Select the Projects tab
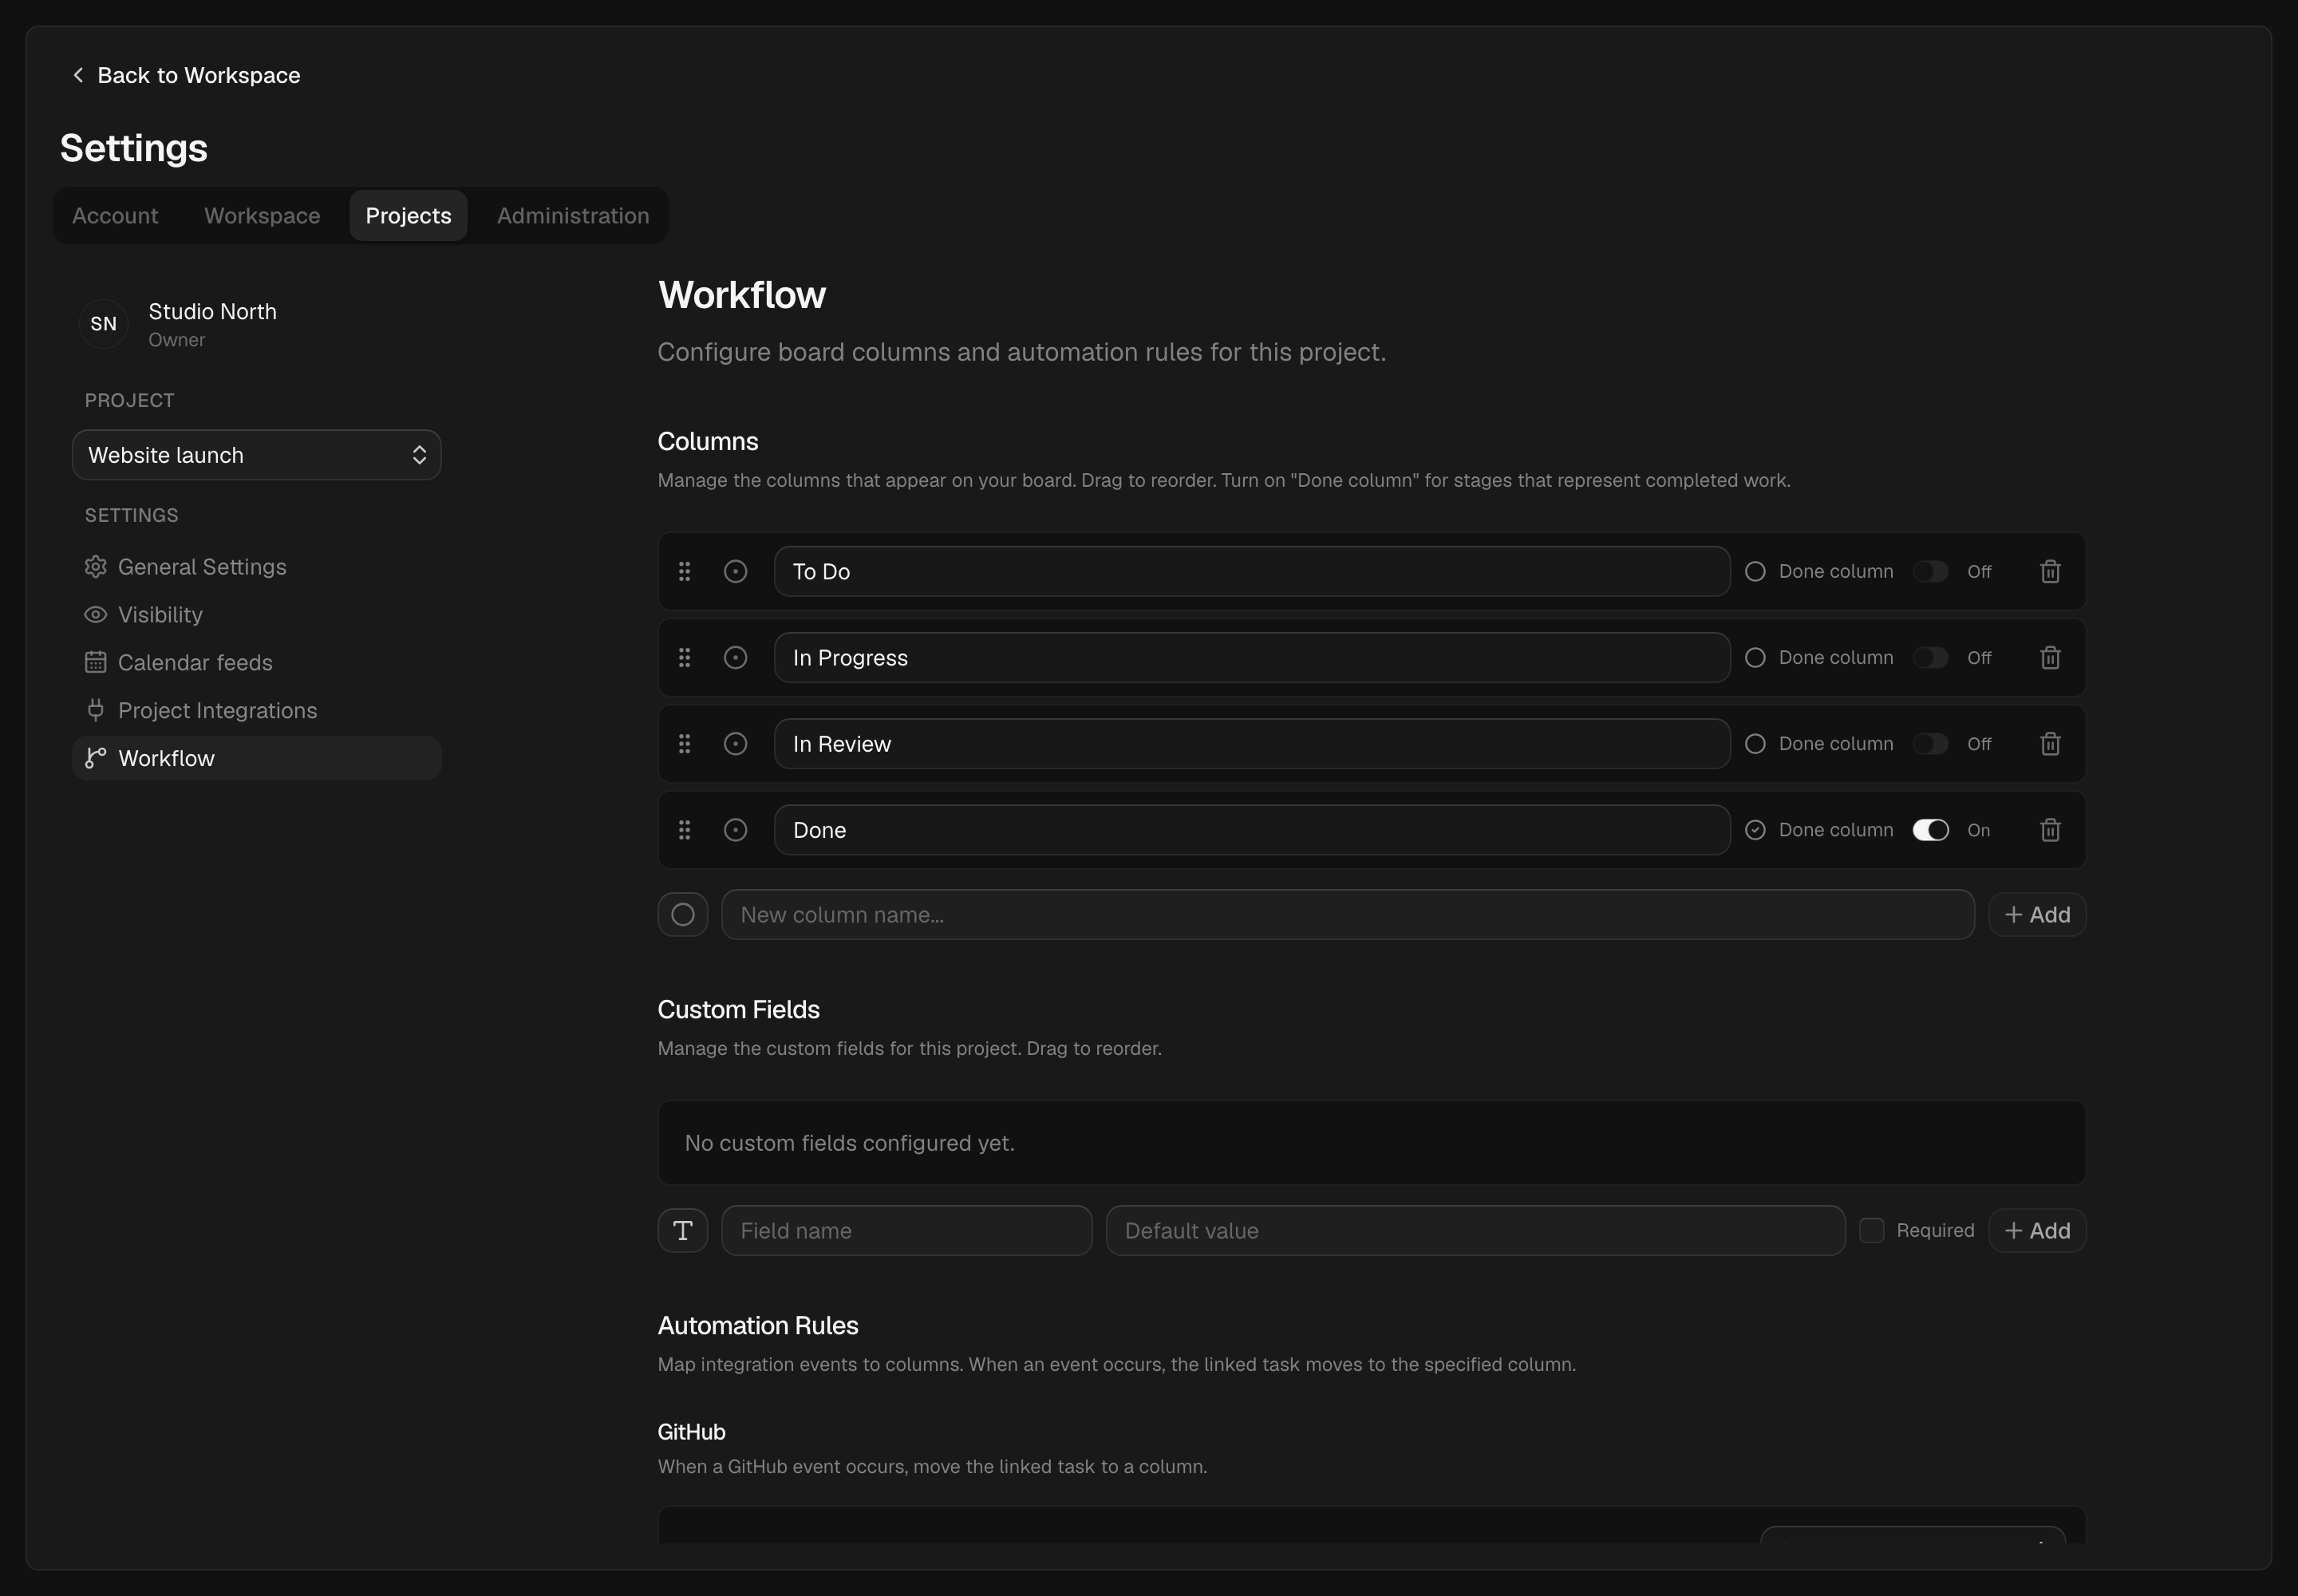The height and width of the screenshot is (1596, 2298). click(408, 215)
